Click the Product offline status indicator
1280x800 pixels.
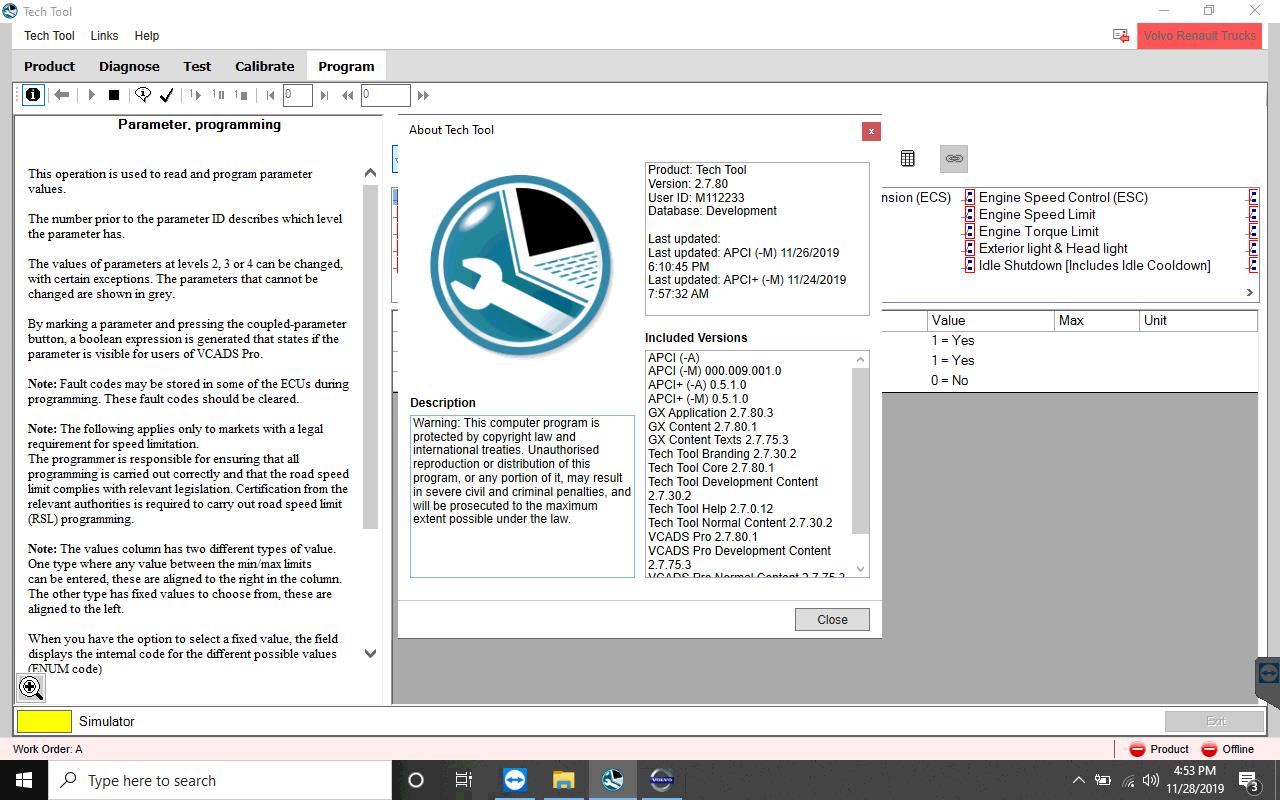pyautogui.click(x=1159, y=749)
